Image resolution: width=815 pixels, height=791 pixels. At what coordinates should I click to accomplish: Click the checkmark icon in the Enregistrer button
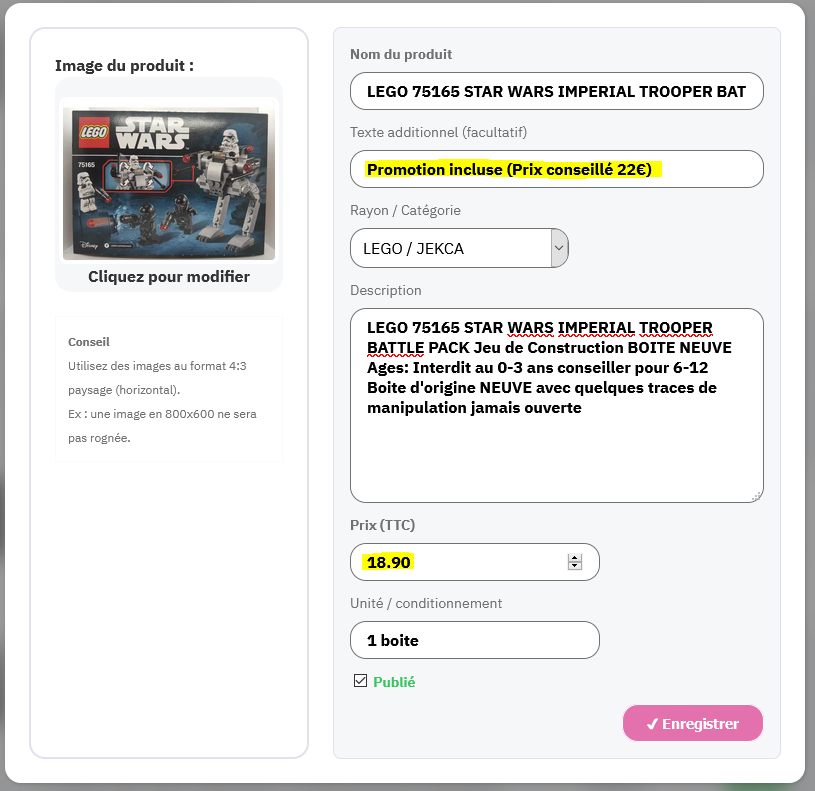(x=652, y=724)
